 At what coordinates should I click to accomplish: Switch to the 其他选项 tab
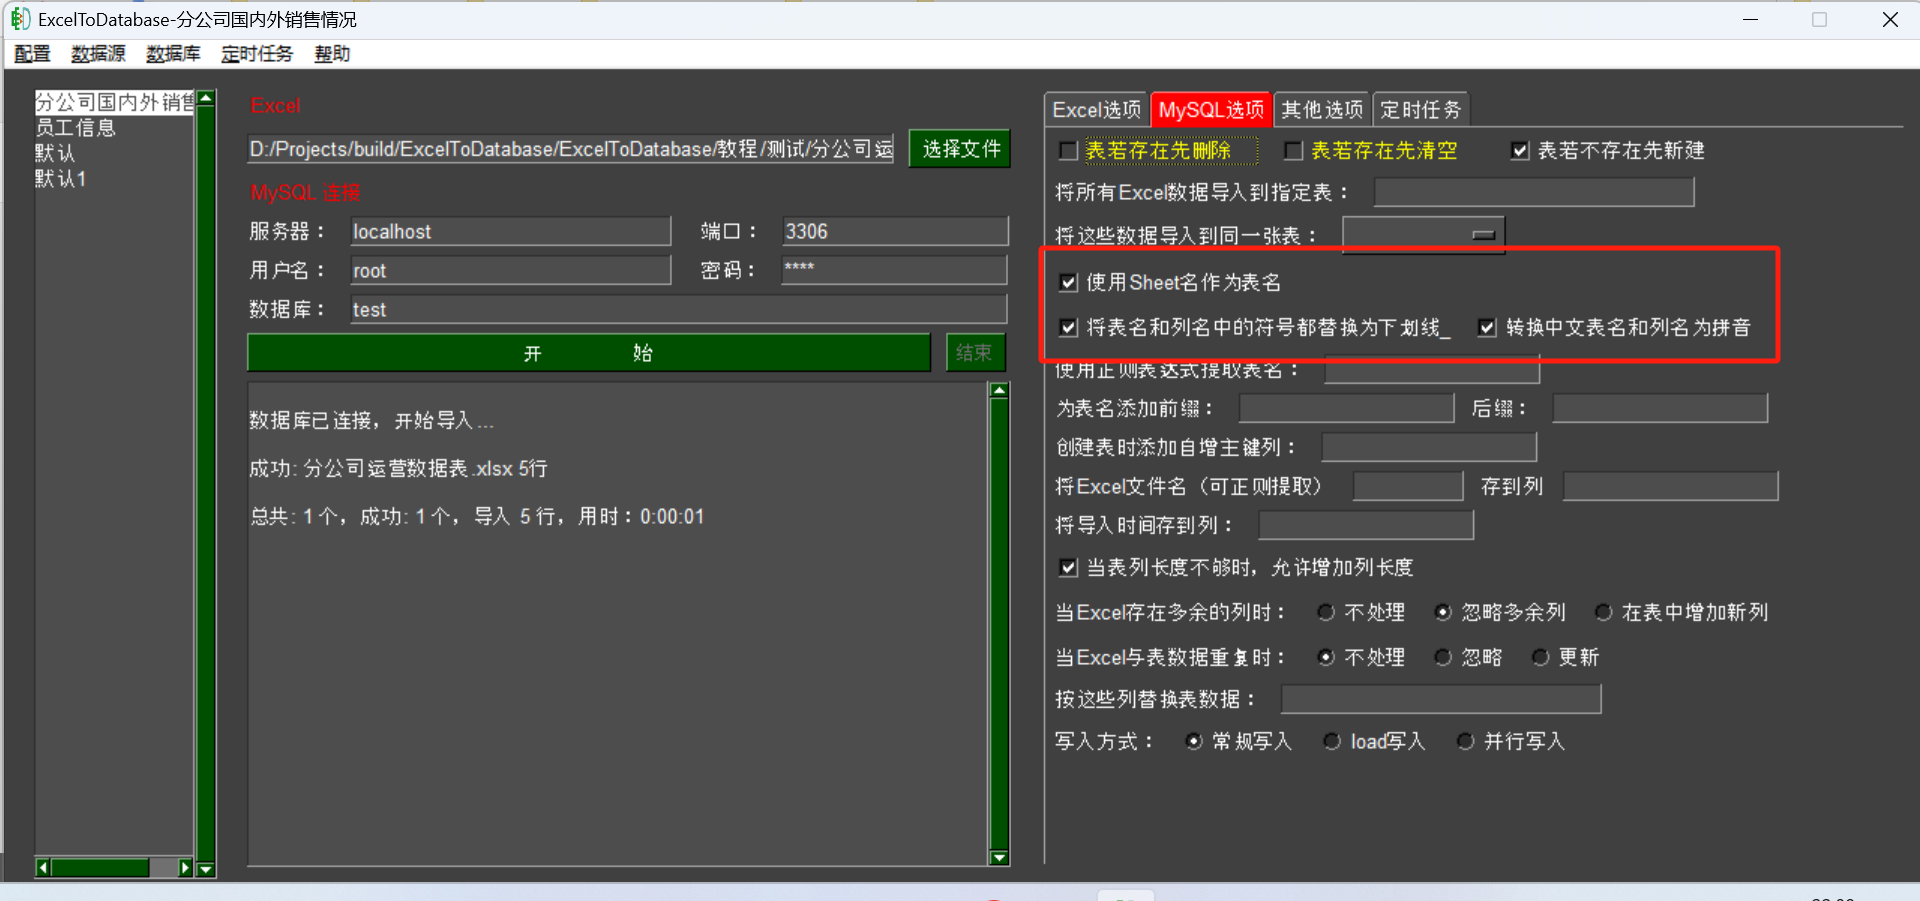1322,110
